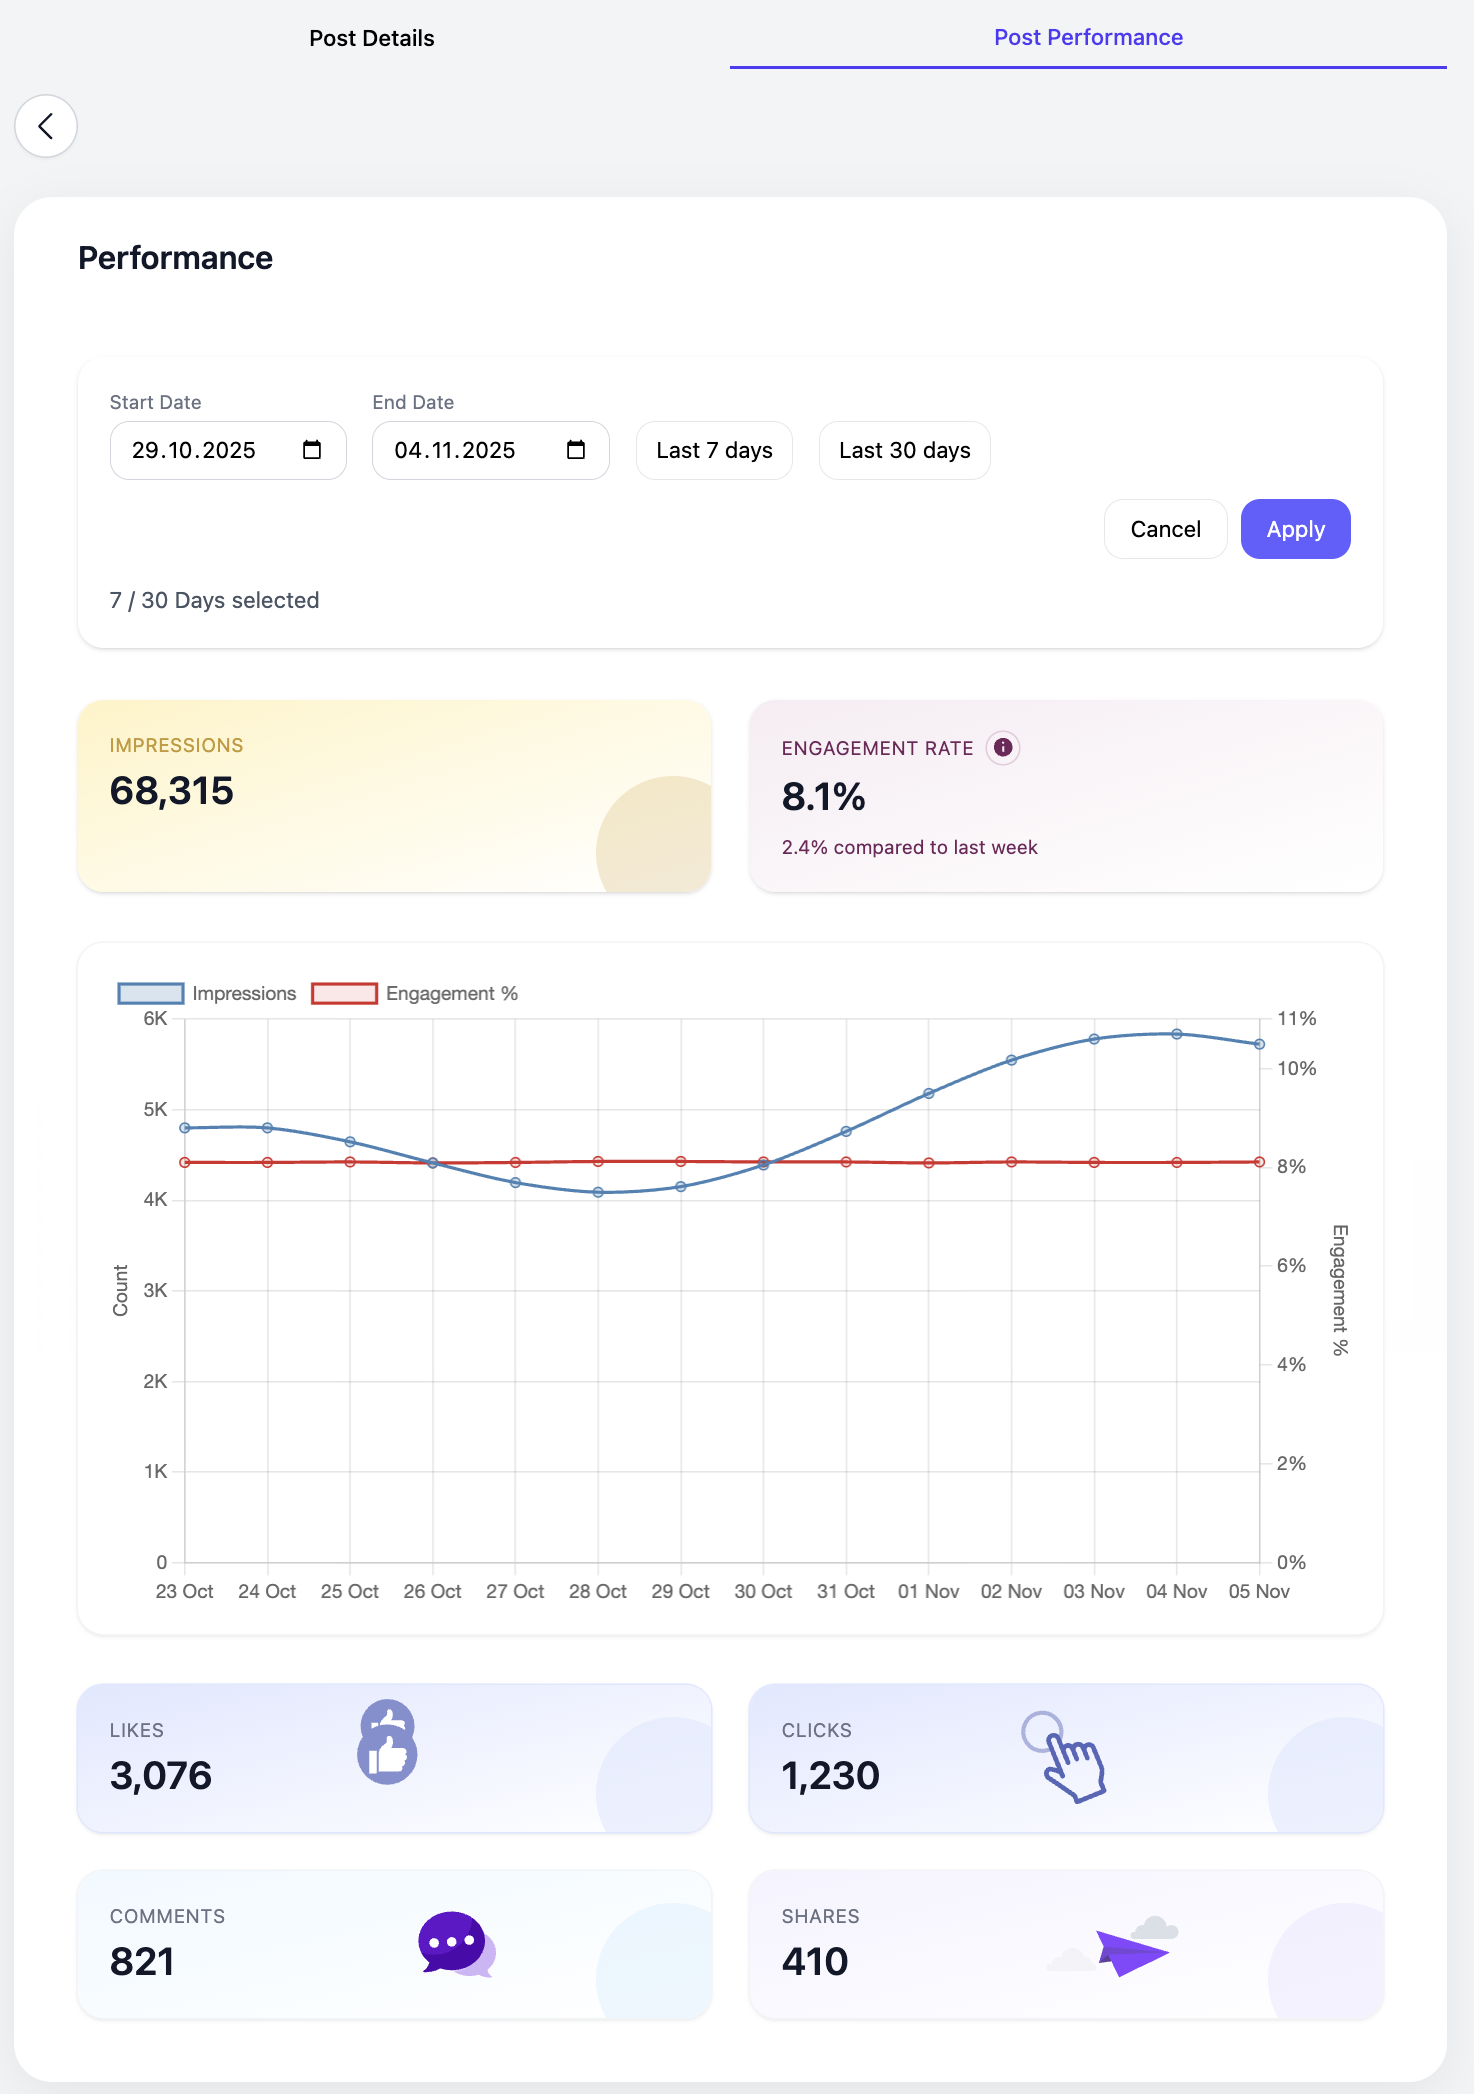Viewport: 1474px width, 2094px height.
Task: Click the 04 Nov impressions data point
Action: pyautogui.click(x=1177, y=1034)
